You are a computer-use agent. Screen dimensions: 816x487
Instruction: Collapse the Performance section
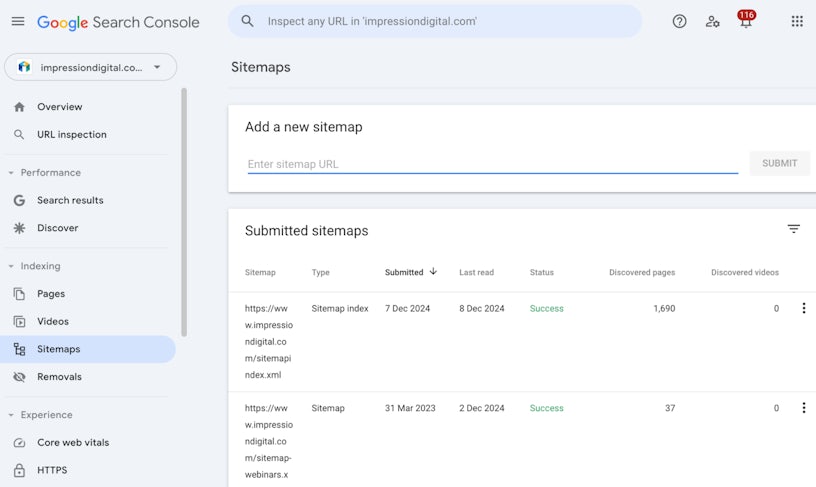12,173
